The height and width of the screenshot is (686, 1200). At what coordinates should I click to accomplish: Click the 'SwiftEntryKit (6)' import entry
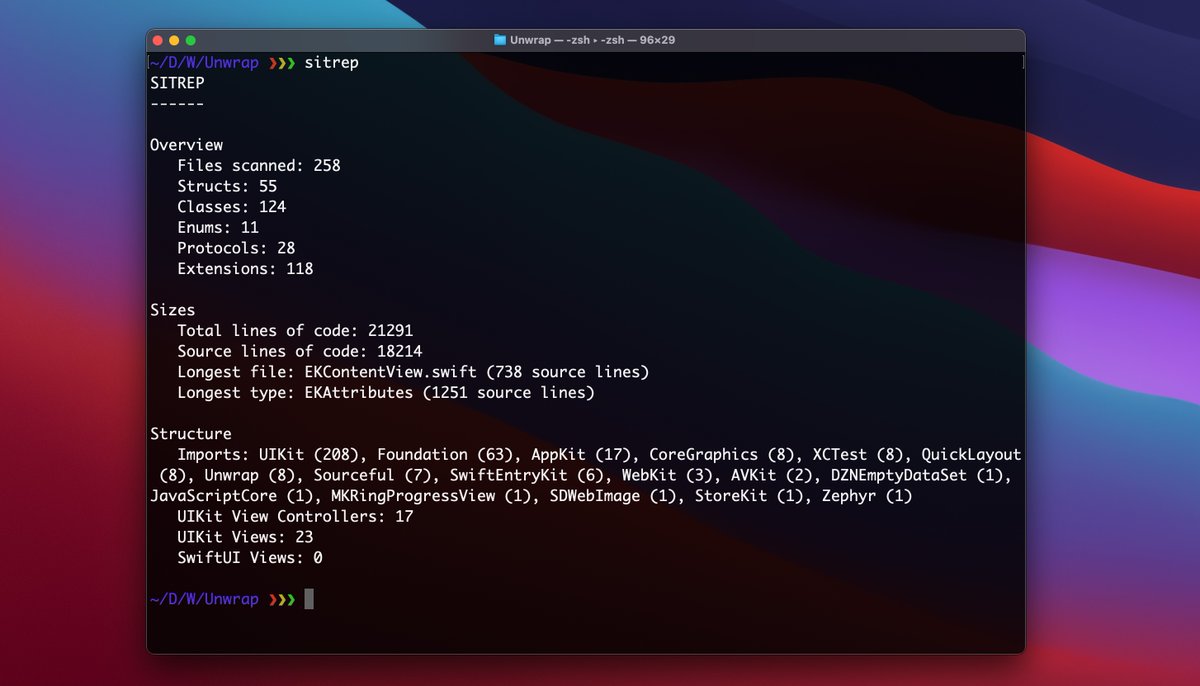coord(527,476)
